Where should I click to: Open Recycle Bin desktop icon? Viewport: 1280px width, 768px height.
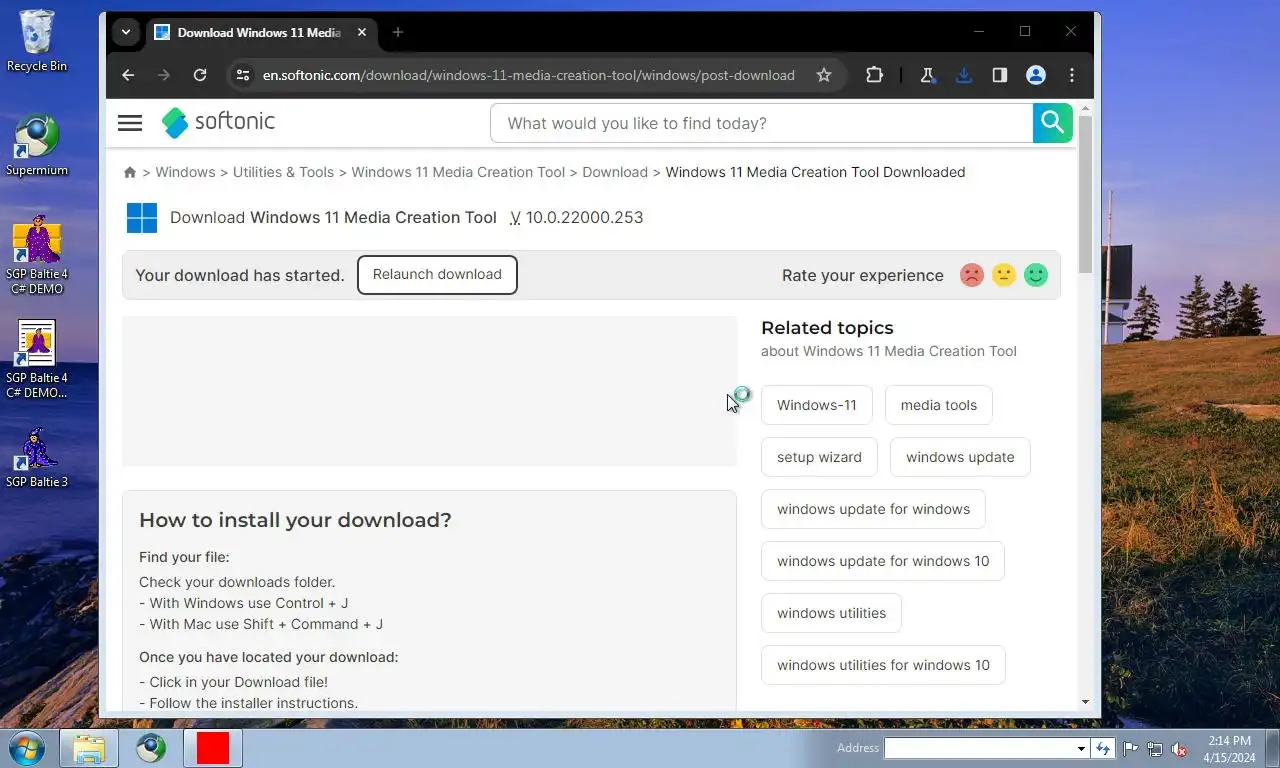pyautogui.click(x=37, y=41)
